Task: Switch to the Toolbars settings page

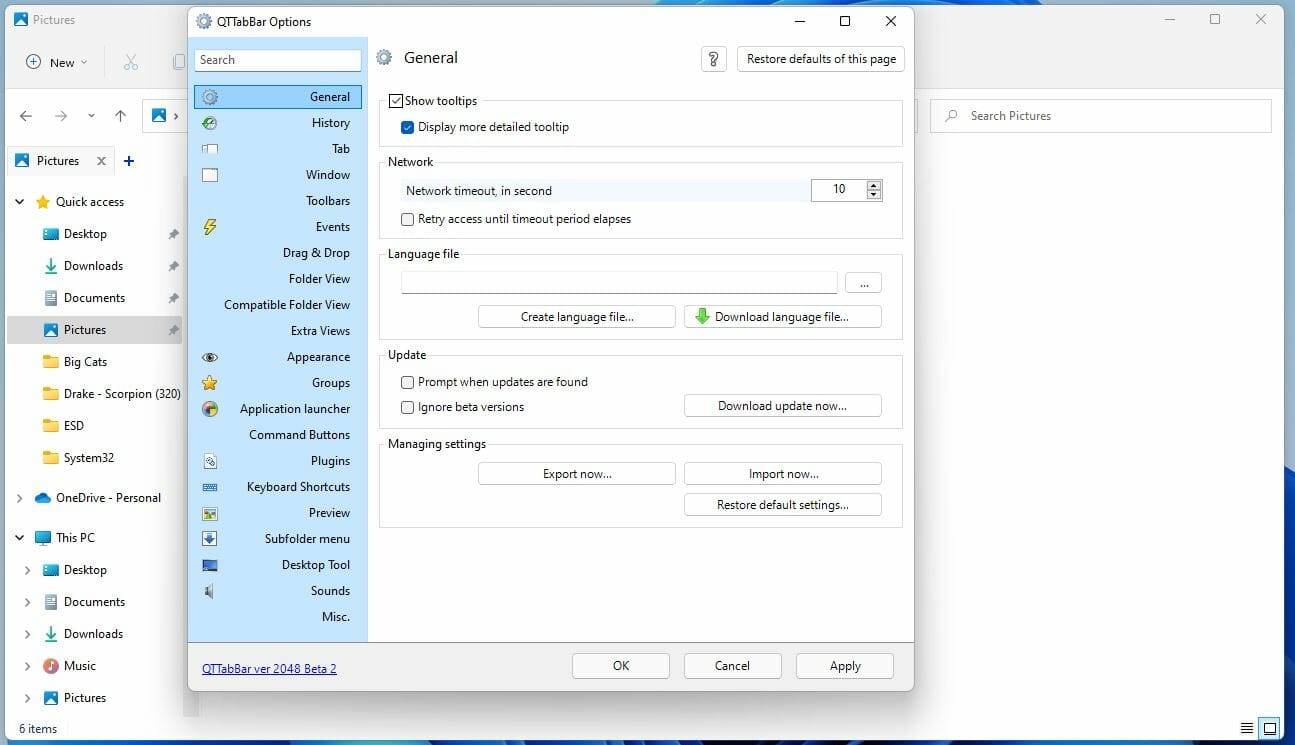Action: (328, 200)
